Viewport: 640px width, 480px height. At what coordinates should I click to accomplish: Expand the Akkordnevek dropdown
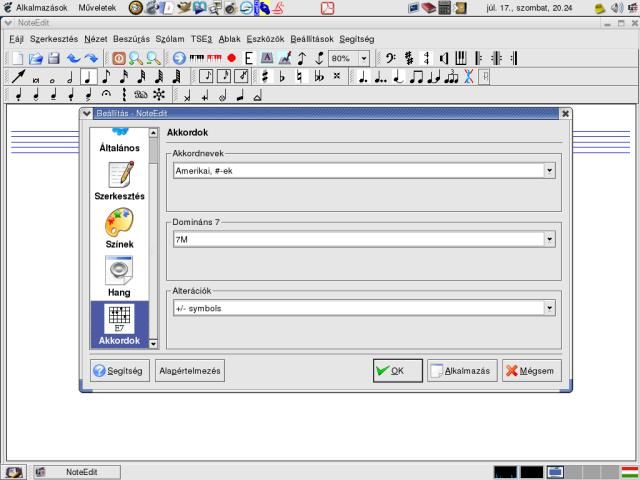(549, 171)
